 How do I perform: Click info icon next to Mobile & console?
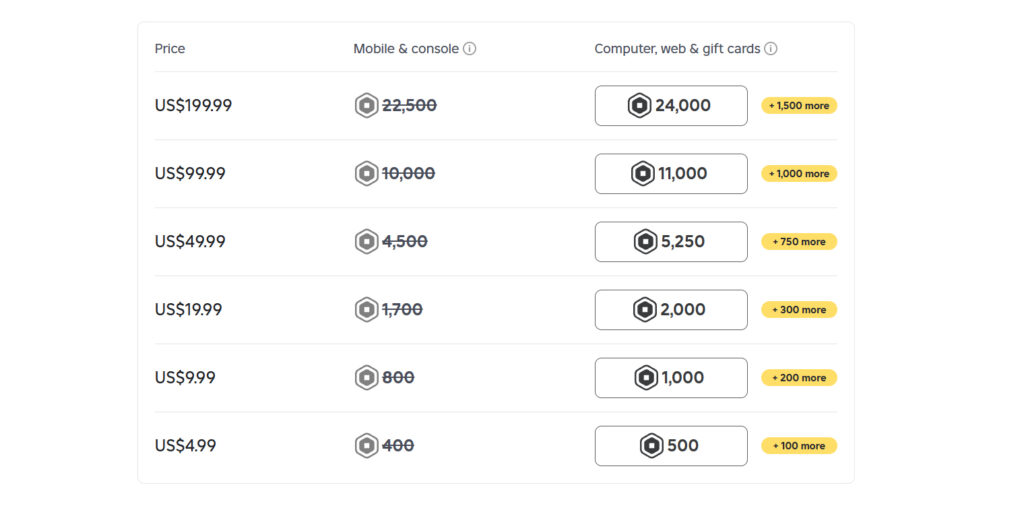click(x=470, y=49)
